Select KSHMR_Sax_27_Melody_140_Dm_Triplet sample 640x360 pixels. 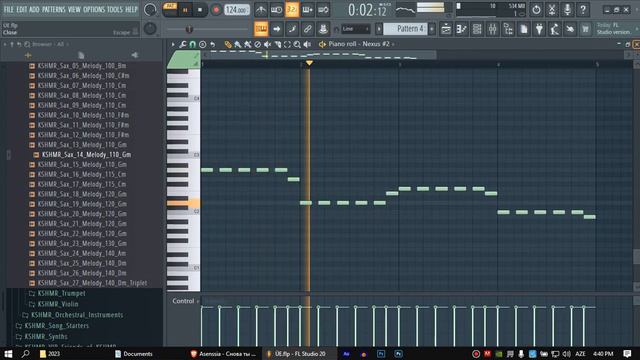[92, 283]
